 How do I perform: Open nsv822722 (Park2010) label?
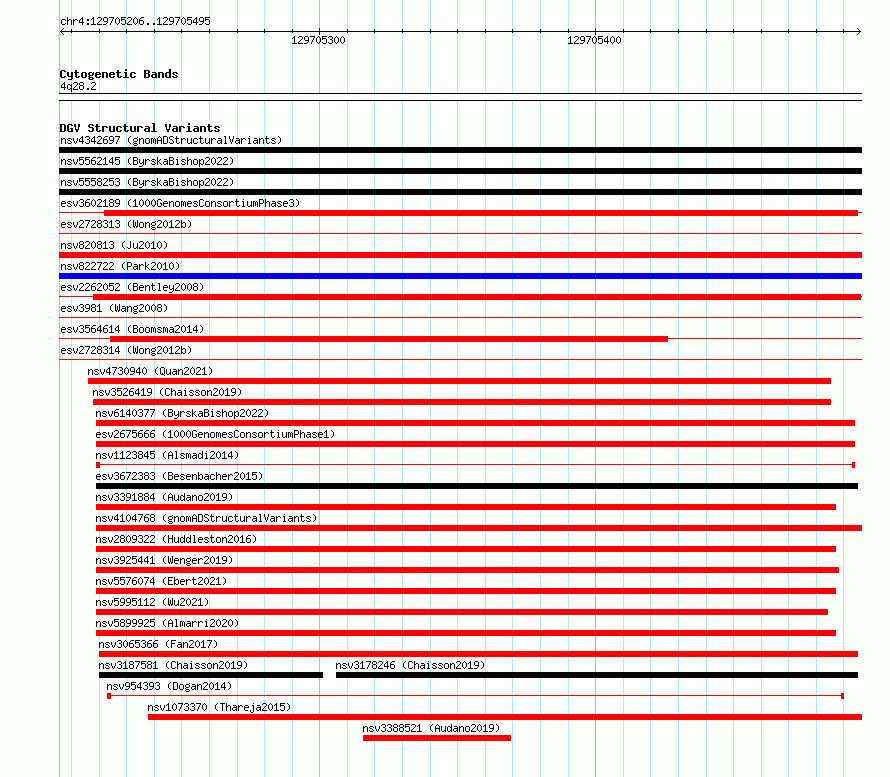click(120, 266)
